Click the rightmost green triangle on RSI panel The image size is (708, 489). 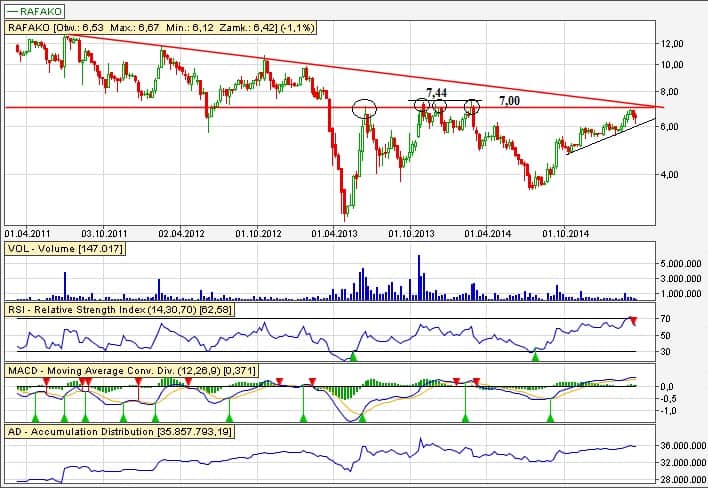point(536,356)
